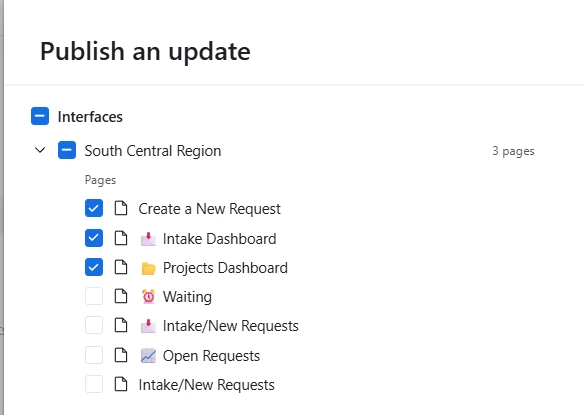The width and height of the screenshot is (583, 415).
Task: Enable the Waiting page checkbox
Action: [94, 296]
